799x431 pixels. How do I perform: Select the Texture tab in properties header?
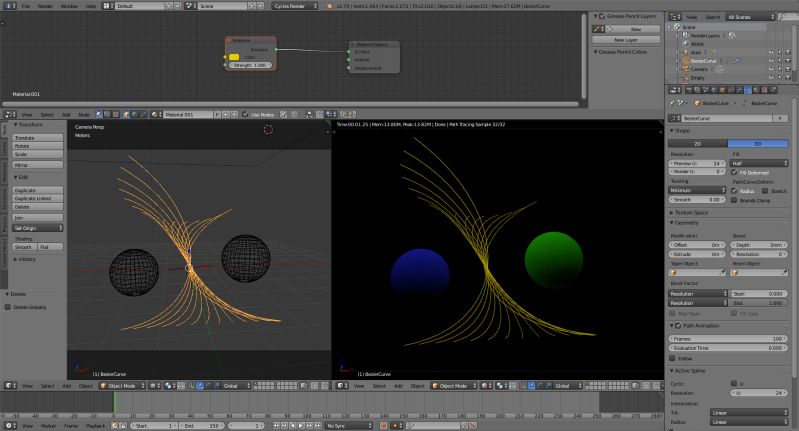[x=764, y=90]
